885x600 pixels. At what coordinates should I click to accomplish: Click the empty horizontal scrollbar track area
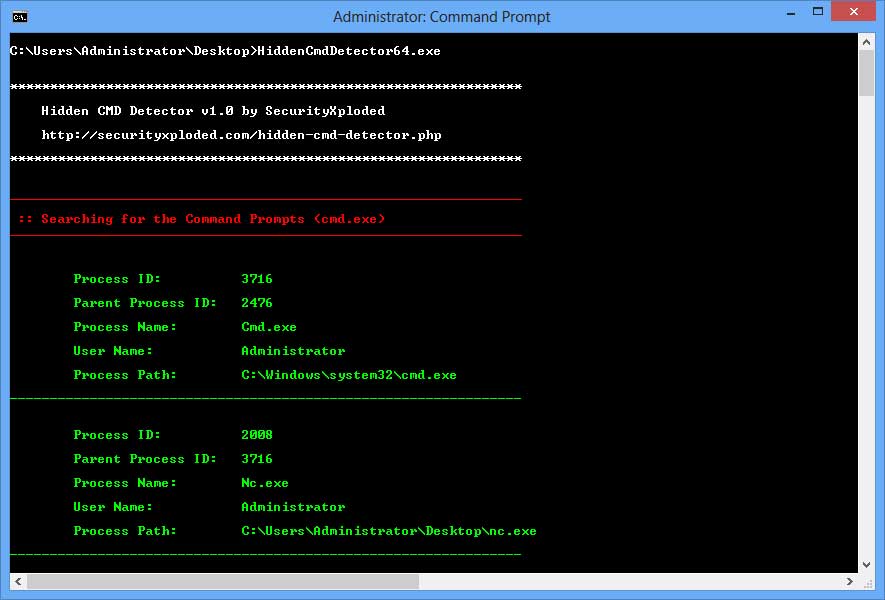[630, 581]
